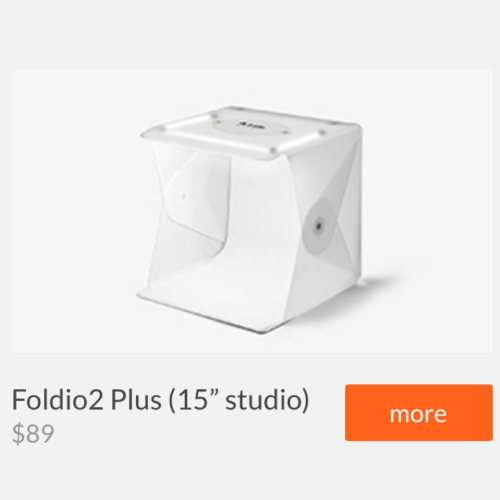
Task: Click the $89 price label
Action: (x=33, y=433)
